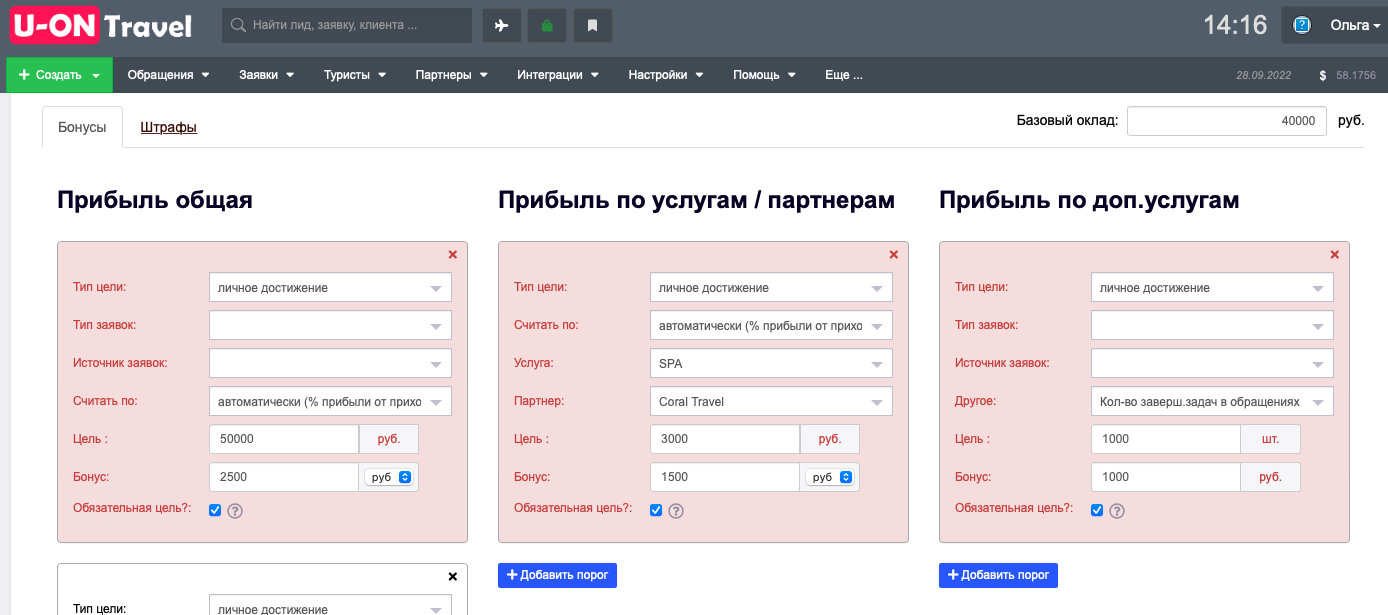Show help hint for Обязательная цель in доп.услугам

coord(1117,511)
